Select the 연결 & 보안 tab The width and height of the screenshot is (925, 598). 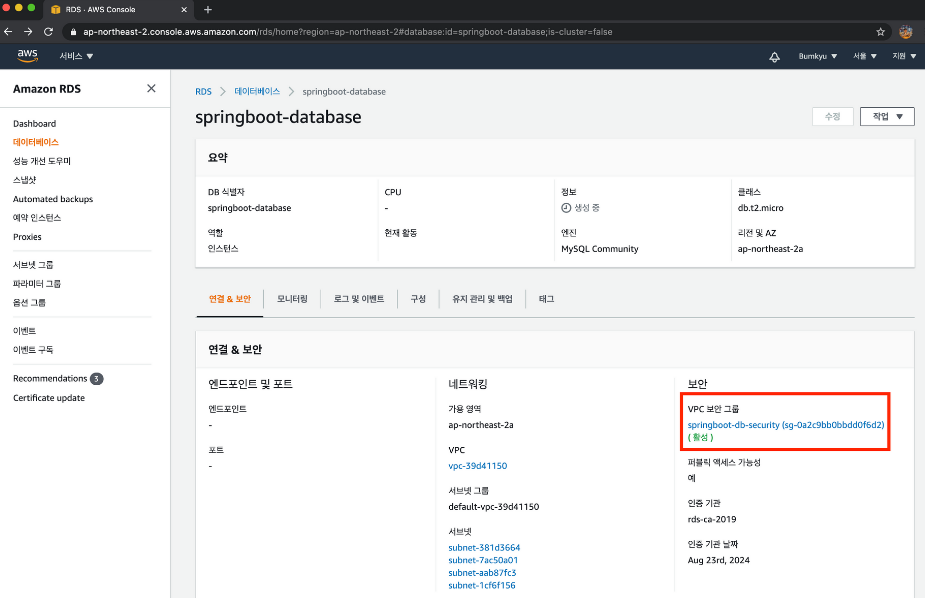230,299
